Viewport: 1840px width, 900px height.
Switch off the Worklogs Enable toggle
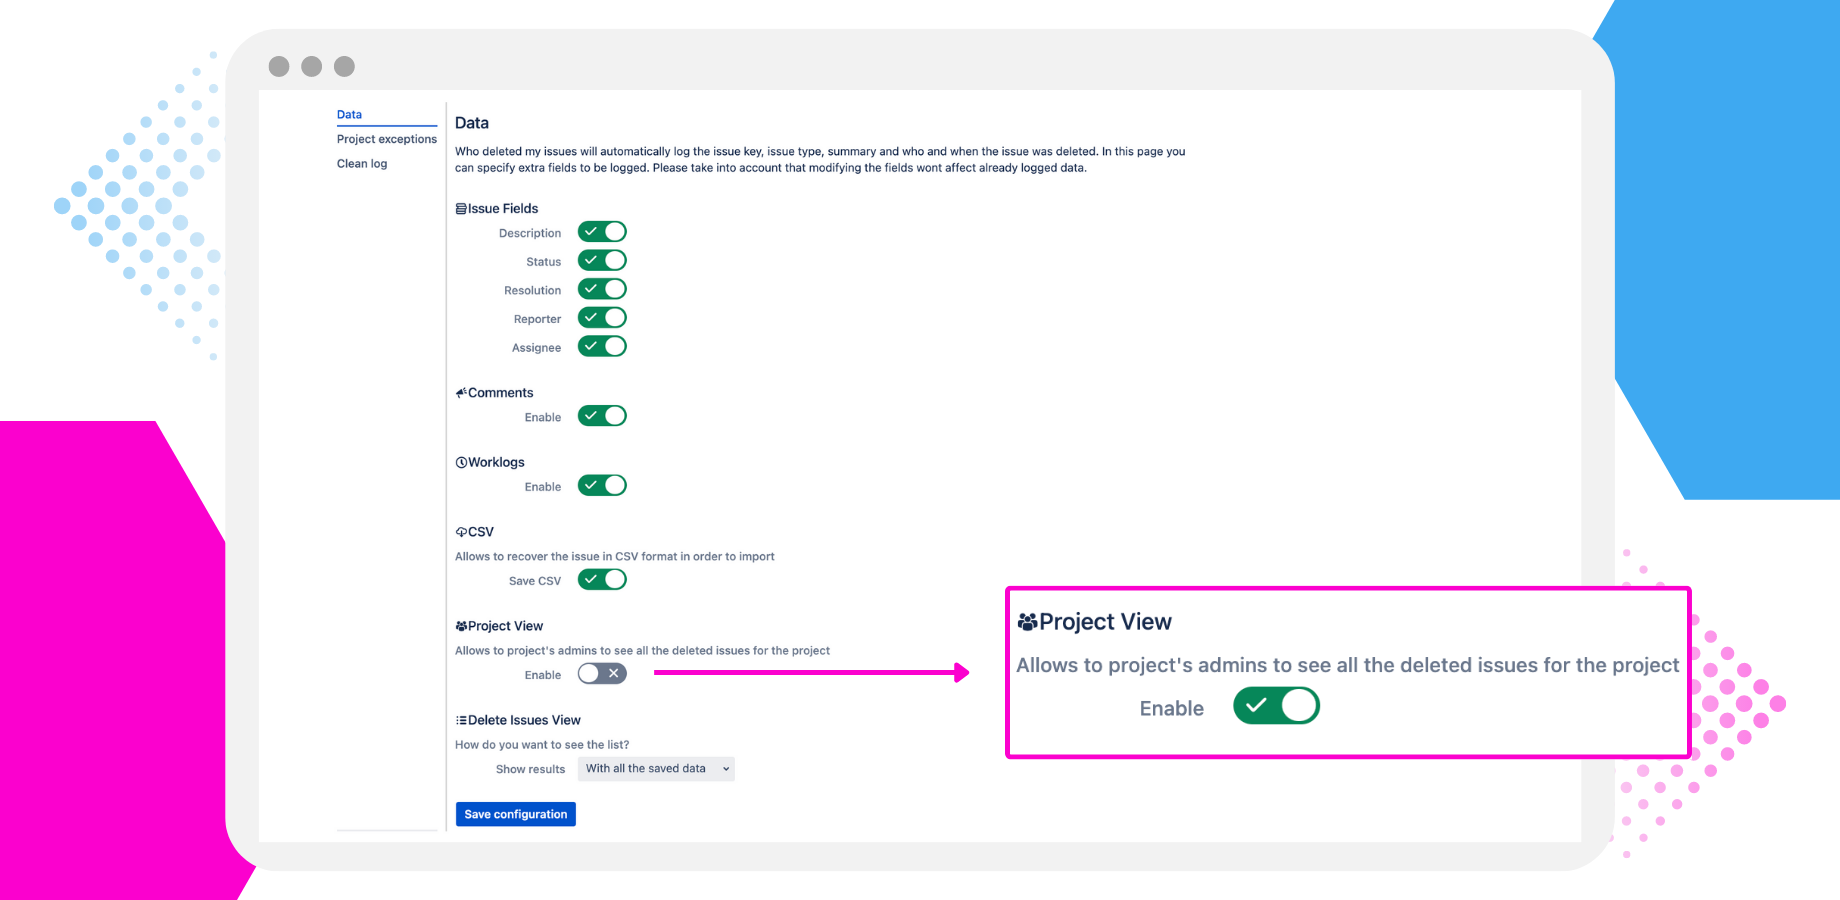pos(602,486)
